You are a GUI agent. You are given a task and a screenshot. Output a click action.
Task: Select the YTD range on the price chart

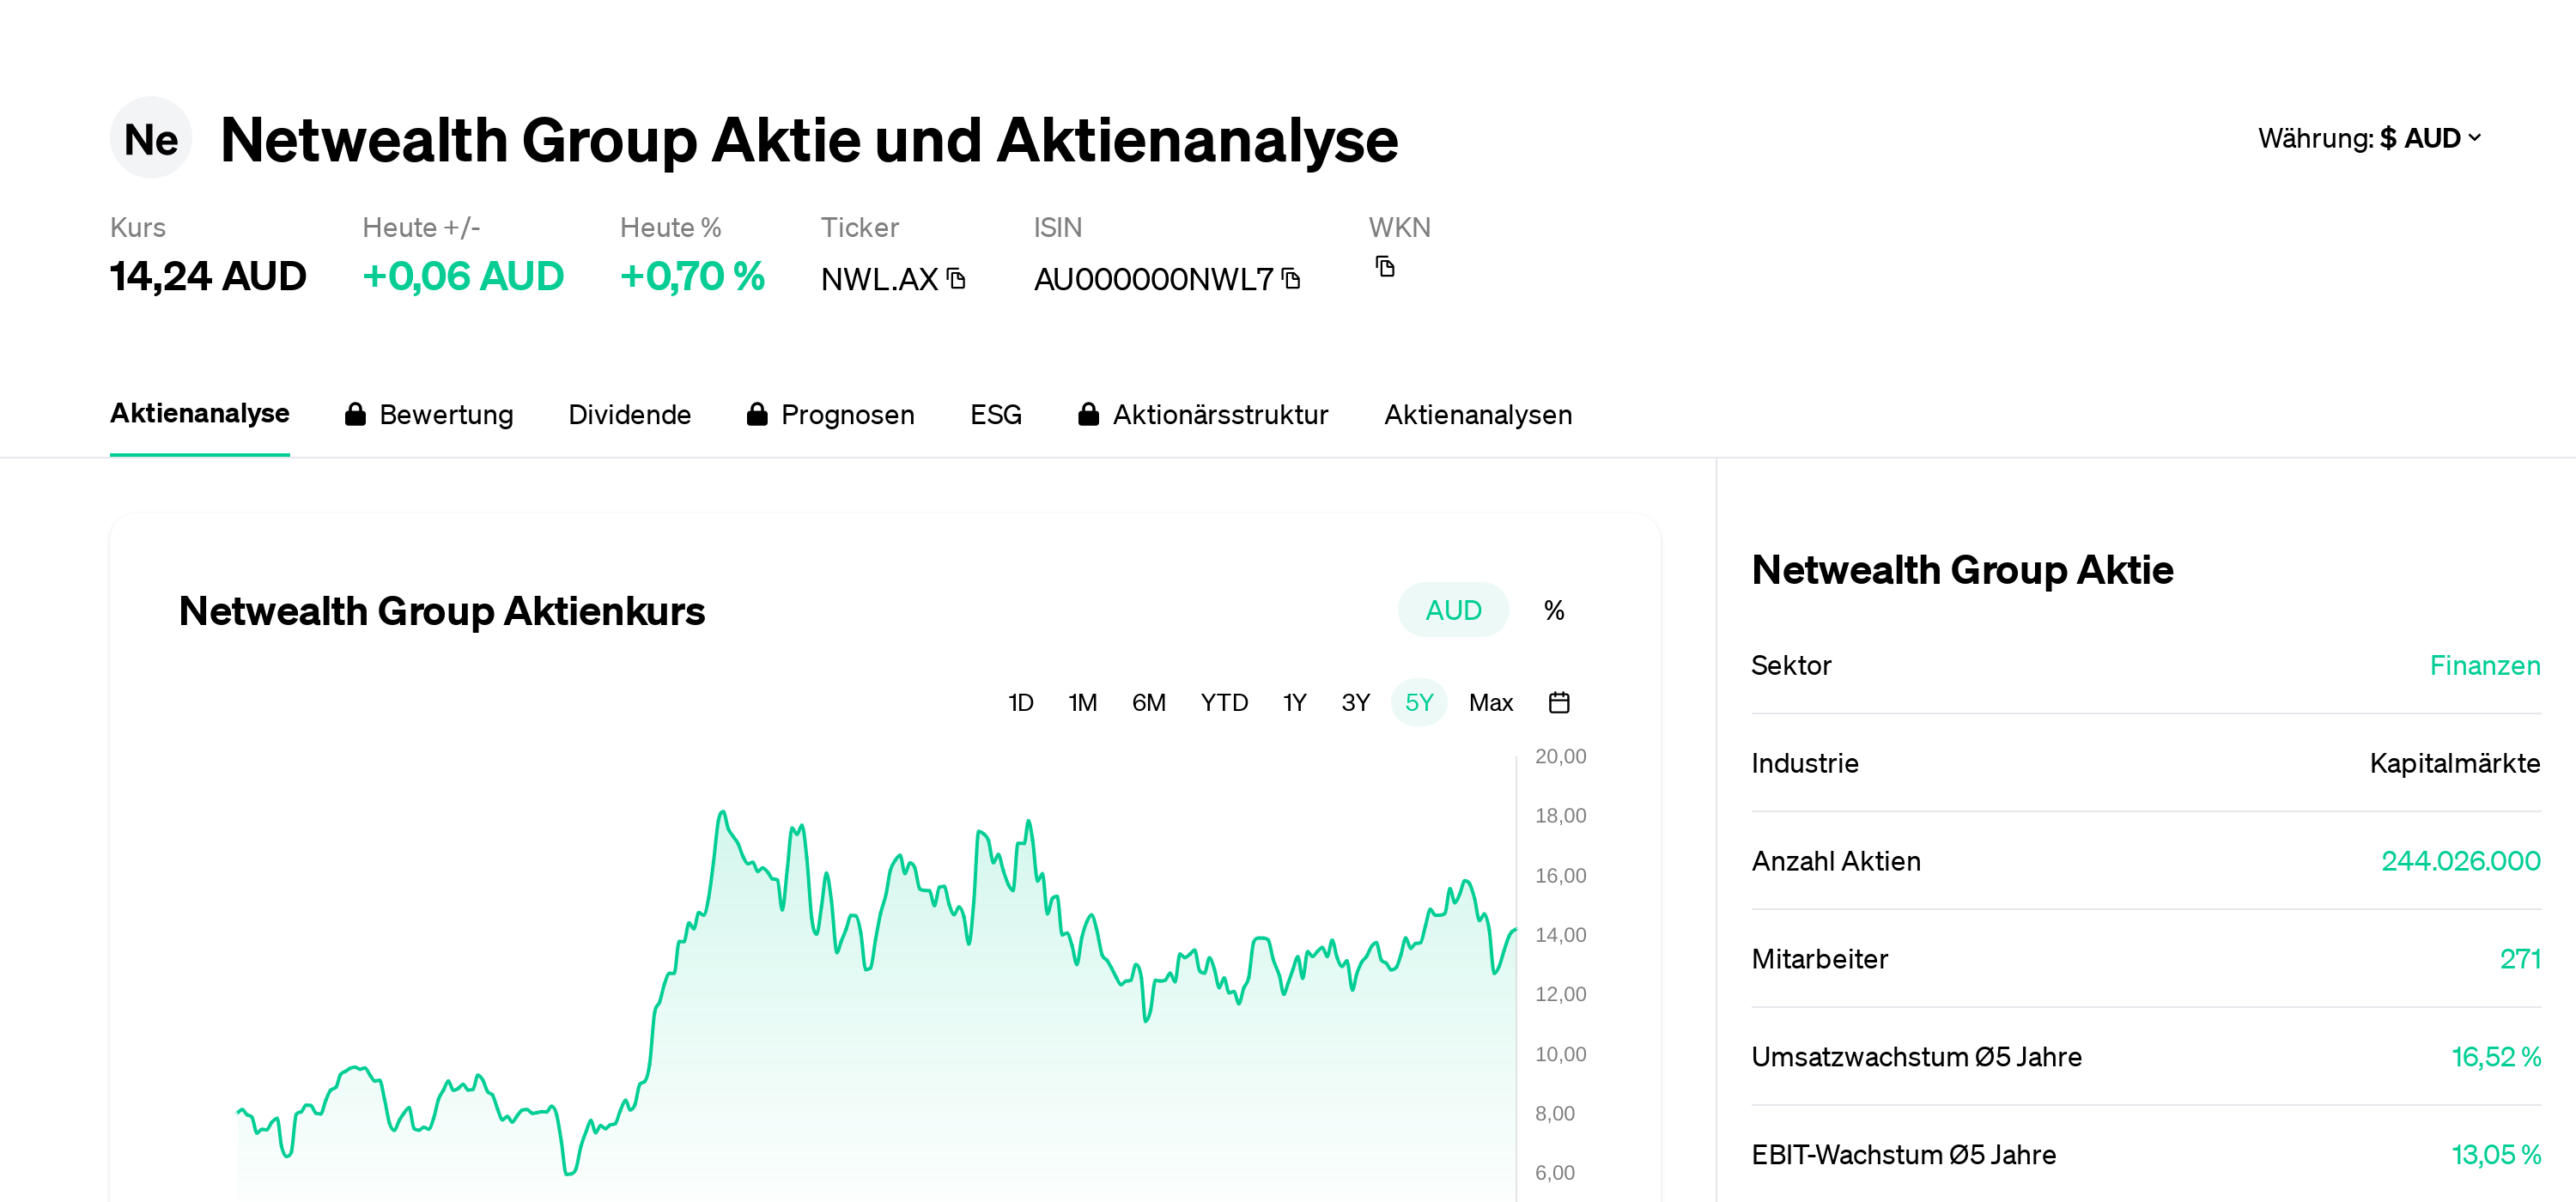pos(1224,702)
